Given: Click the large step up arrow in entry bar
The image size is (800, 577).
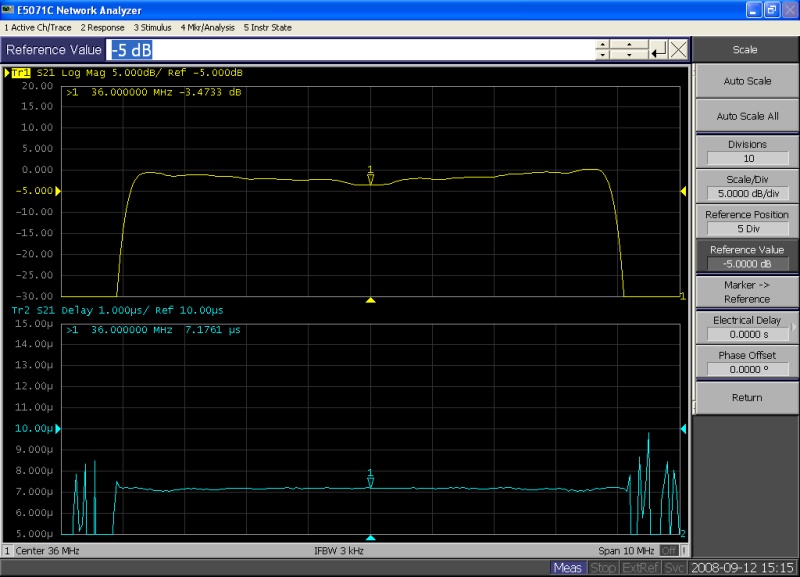Looking at the screenshot, I should click(x=629, y=45).
